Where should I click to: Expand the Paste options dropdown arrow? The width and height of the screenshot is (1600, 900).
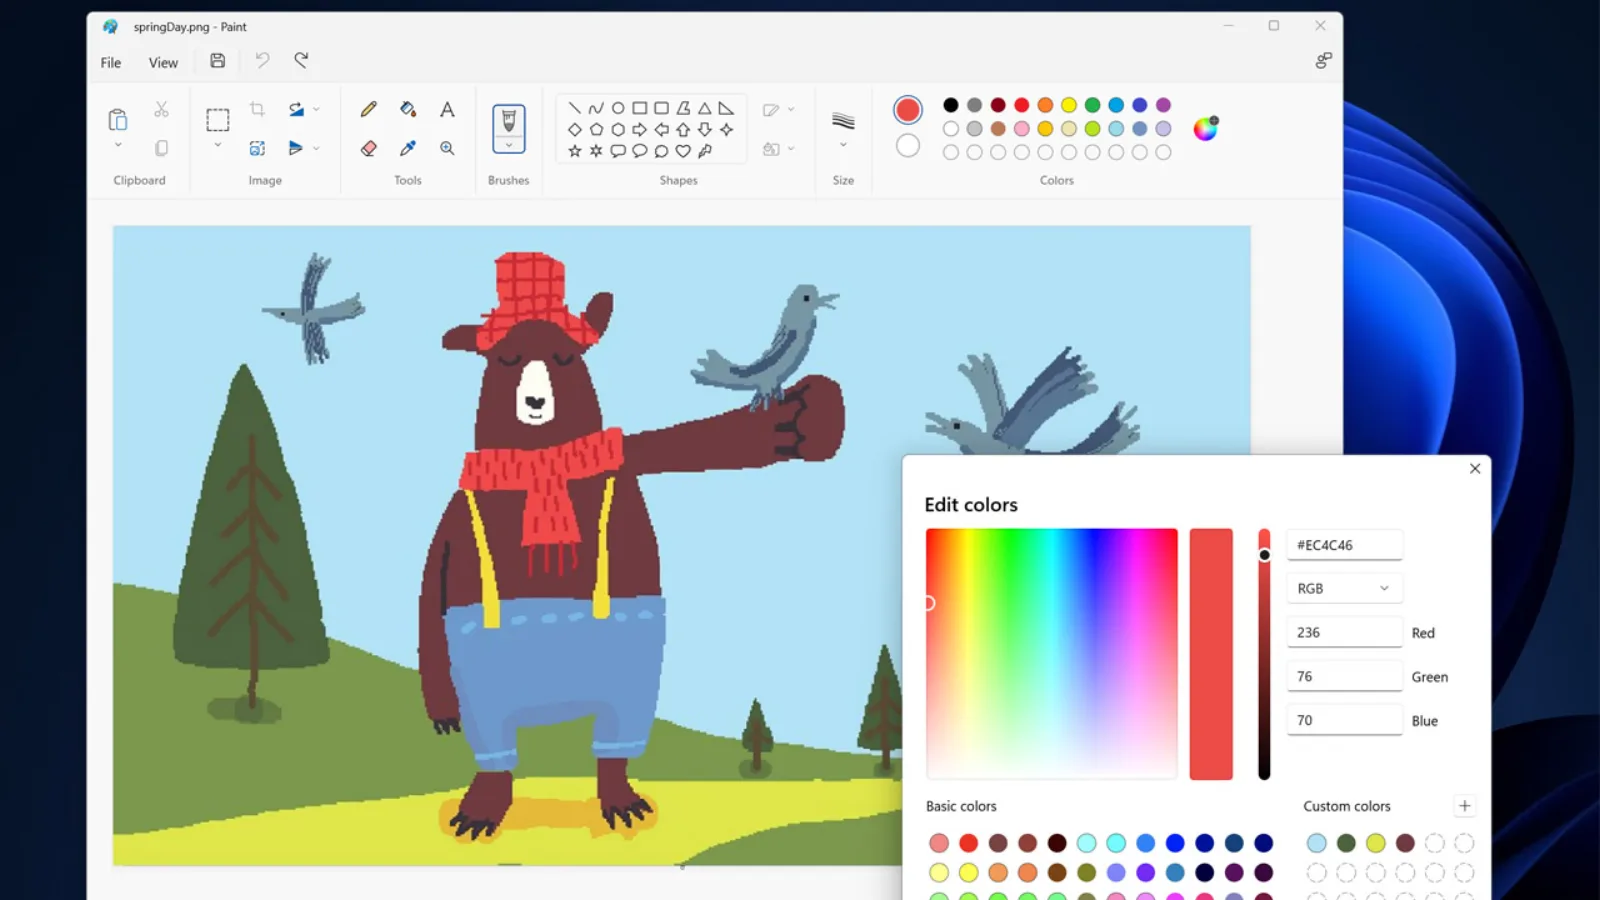coord(118,146)
